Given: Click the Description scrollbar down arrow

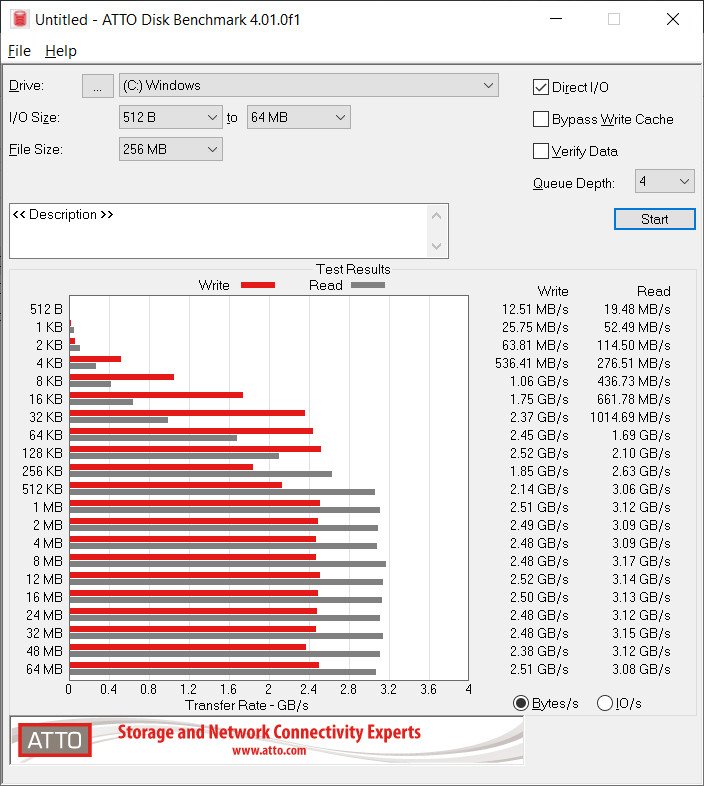Looking at the screenshot, I should 436,246.
